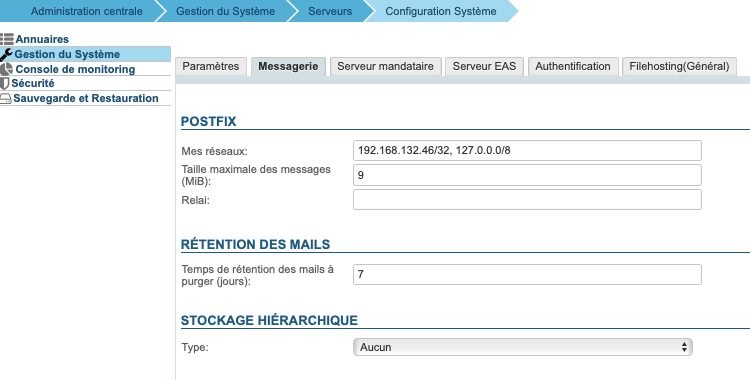This screenshot has height=380, width=750.
Task: Go to the Serveur EAS tab
Action: point(485,67)
